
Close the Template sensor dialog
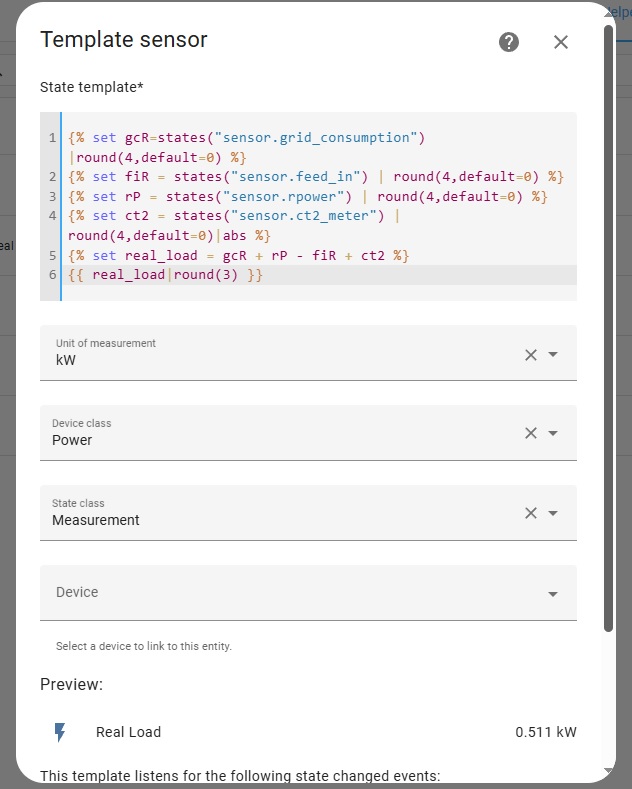click(x=561, y=42)
